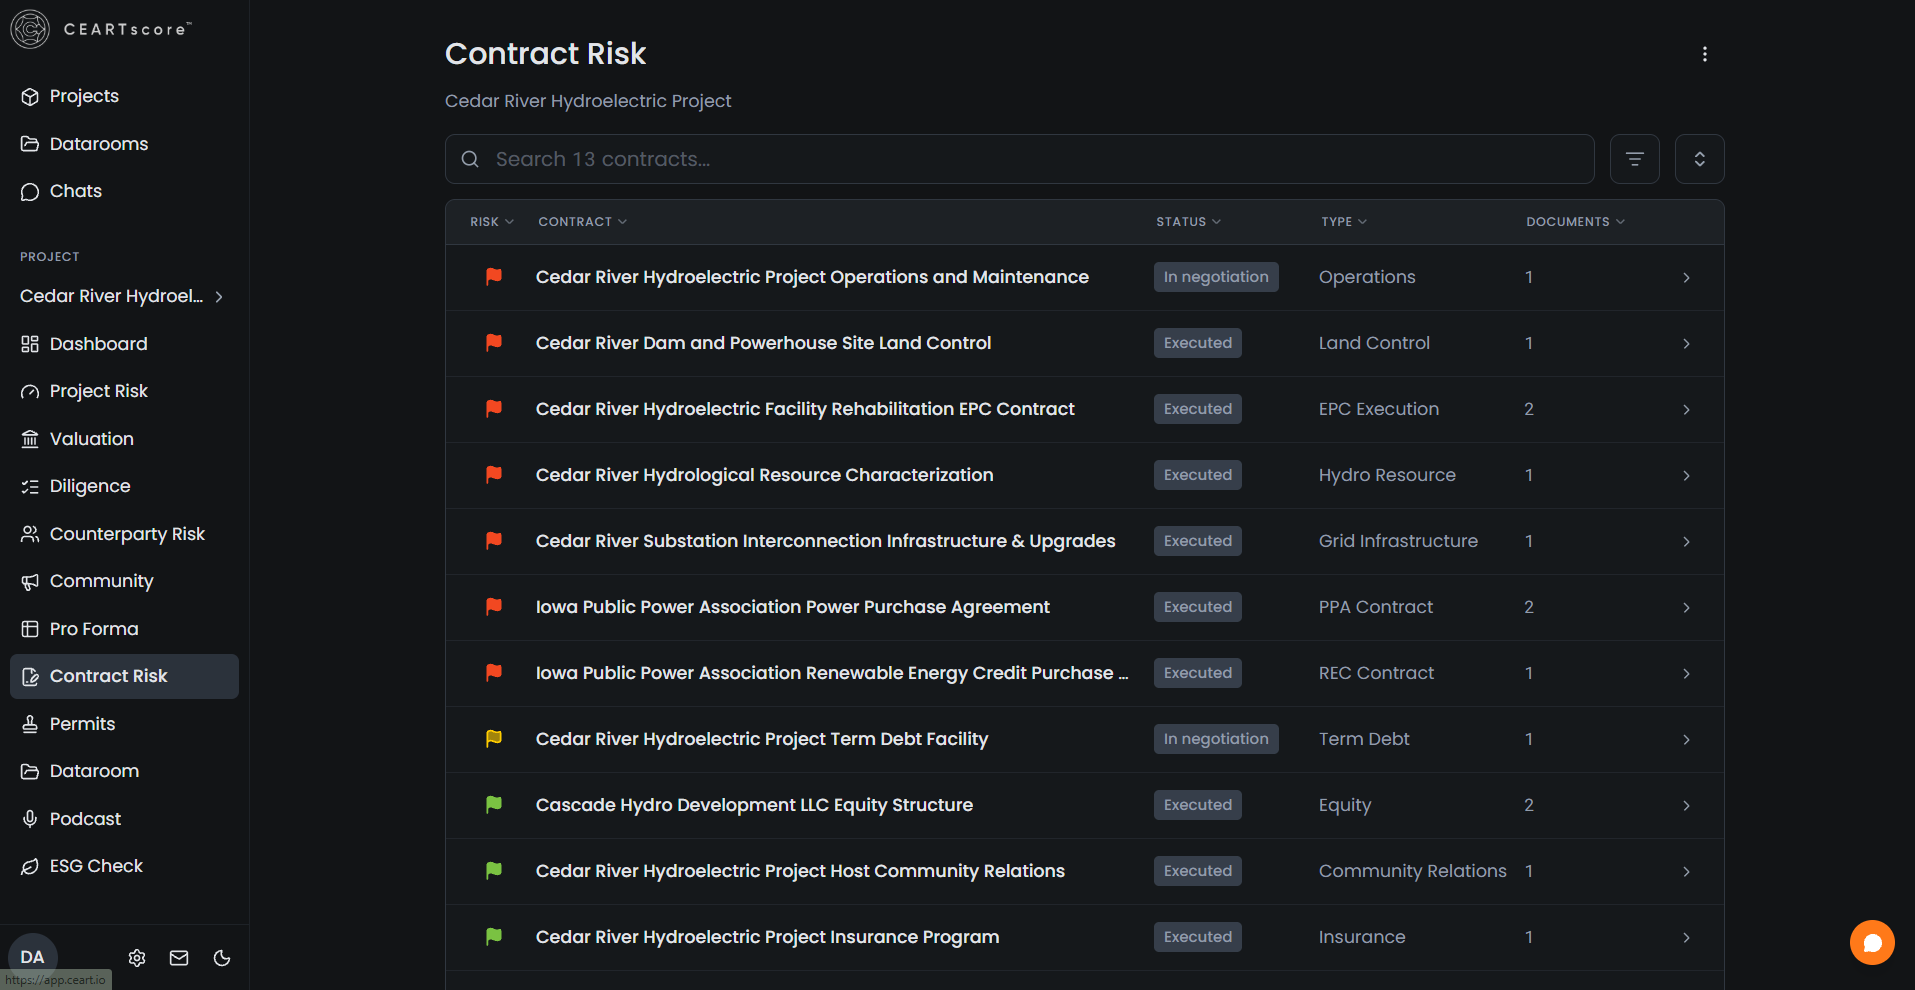Open the Renewable Energy Credit Purchase contract
Image resolution: width=1915 pixels, height=990 pixels.
(x=832, y=673)
